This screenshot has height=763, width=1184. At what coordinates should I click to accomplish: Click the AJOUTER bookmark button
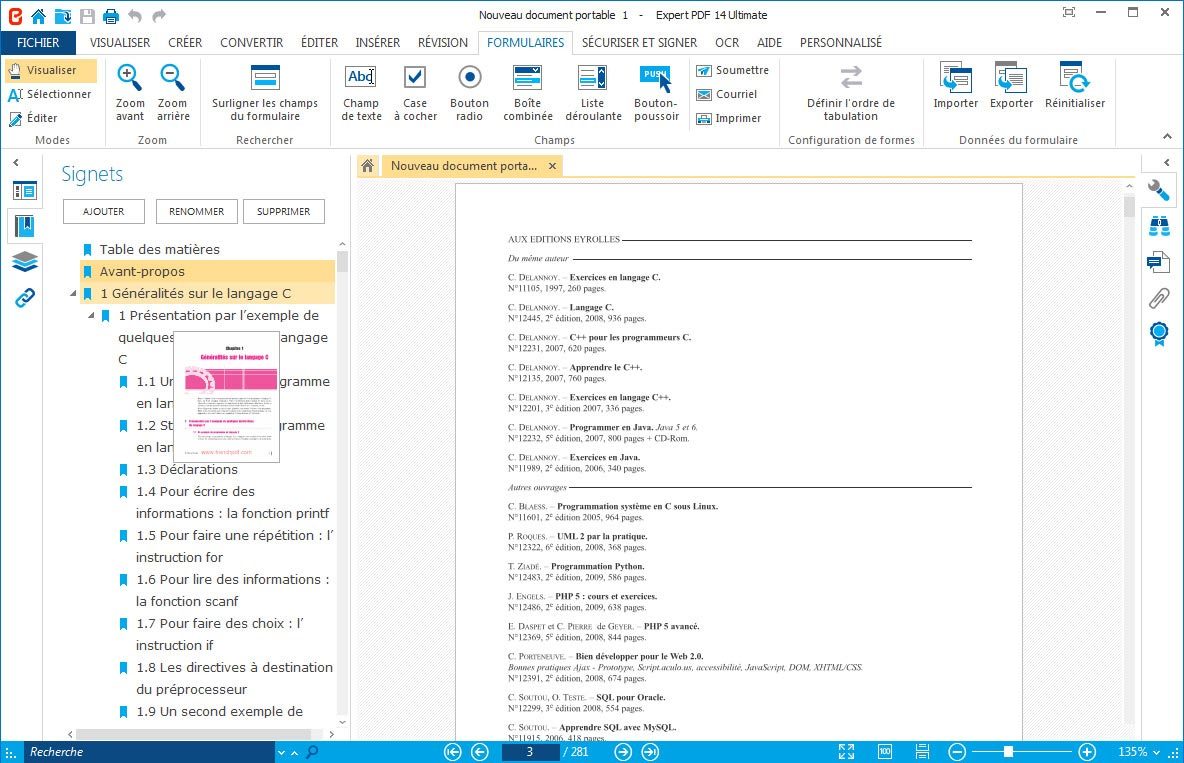point(103,211)
